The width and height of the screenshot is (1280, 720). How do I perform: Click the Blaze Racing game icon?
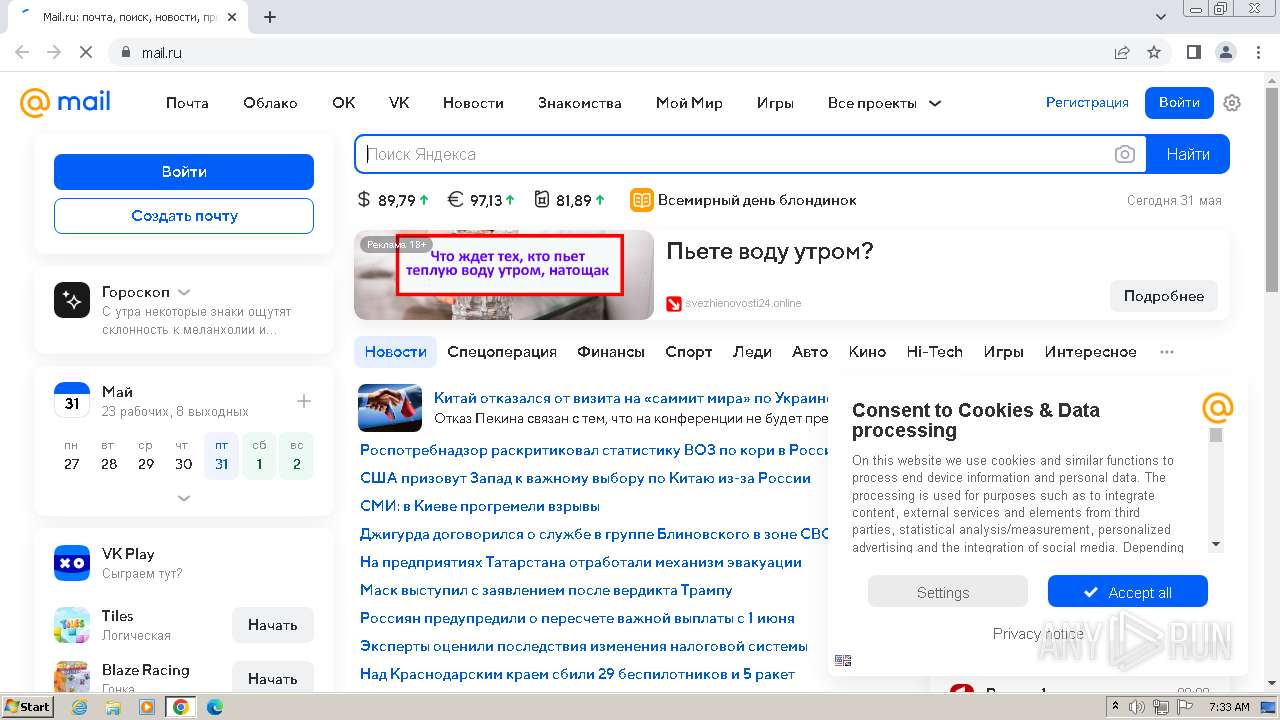click(72, 677)
